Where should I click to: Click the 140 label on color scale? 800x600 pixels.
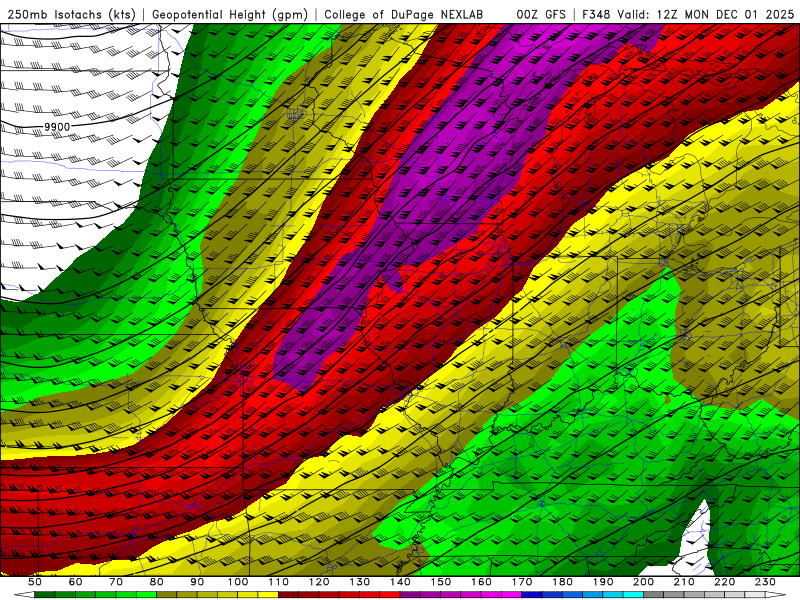point(400,582)
